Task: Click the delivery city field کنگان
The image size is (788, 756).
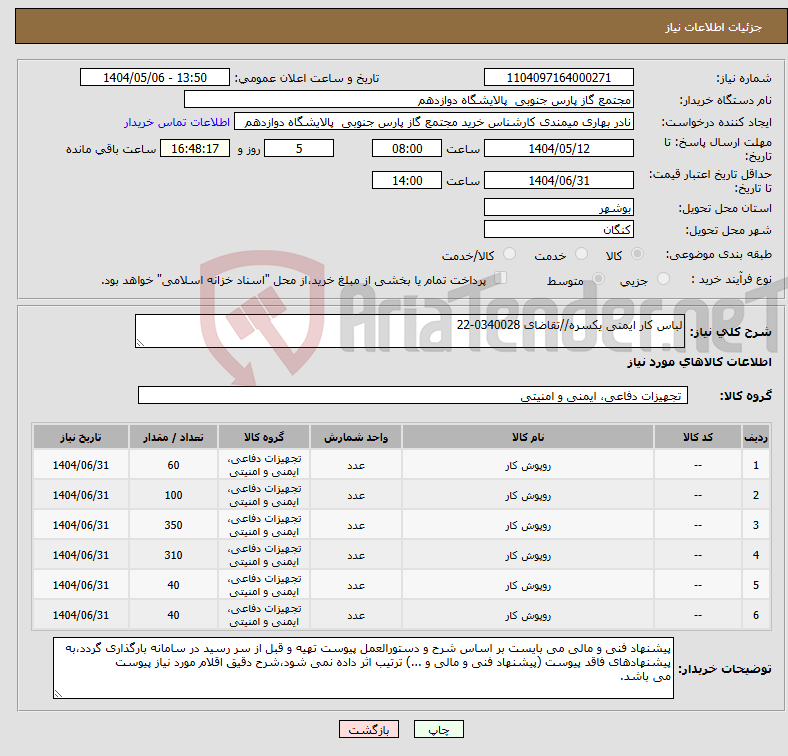Action: [558, 230]
